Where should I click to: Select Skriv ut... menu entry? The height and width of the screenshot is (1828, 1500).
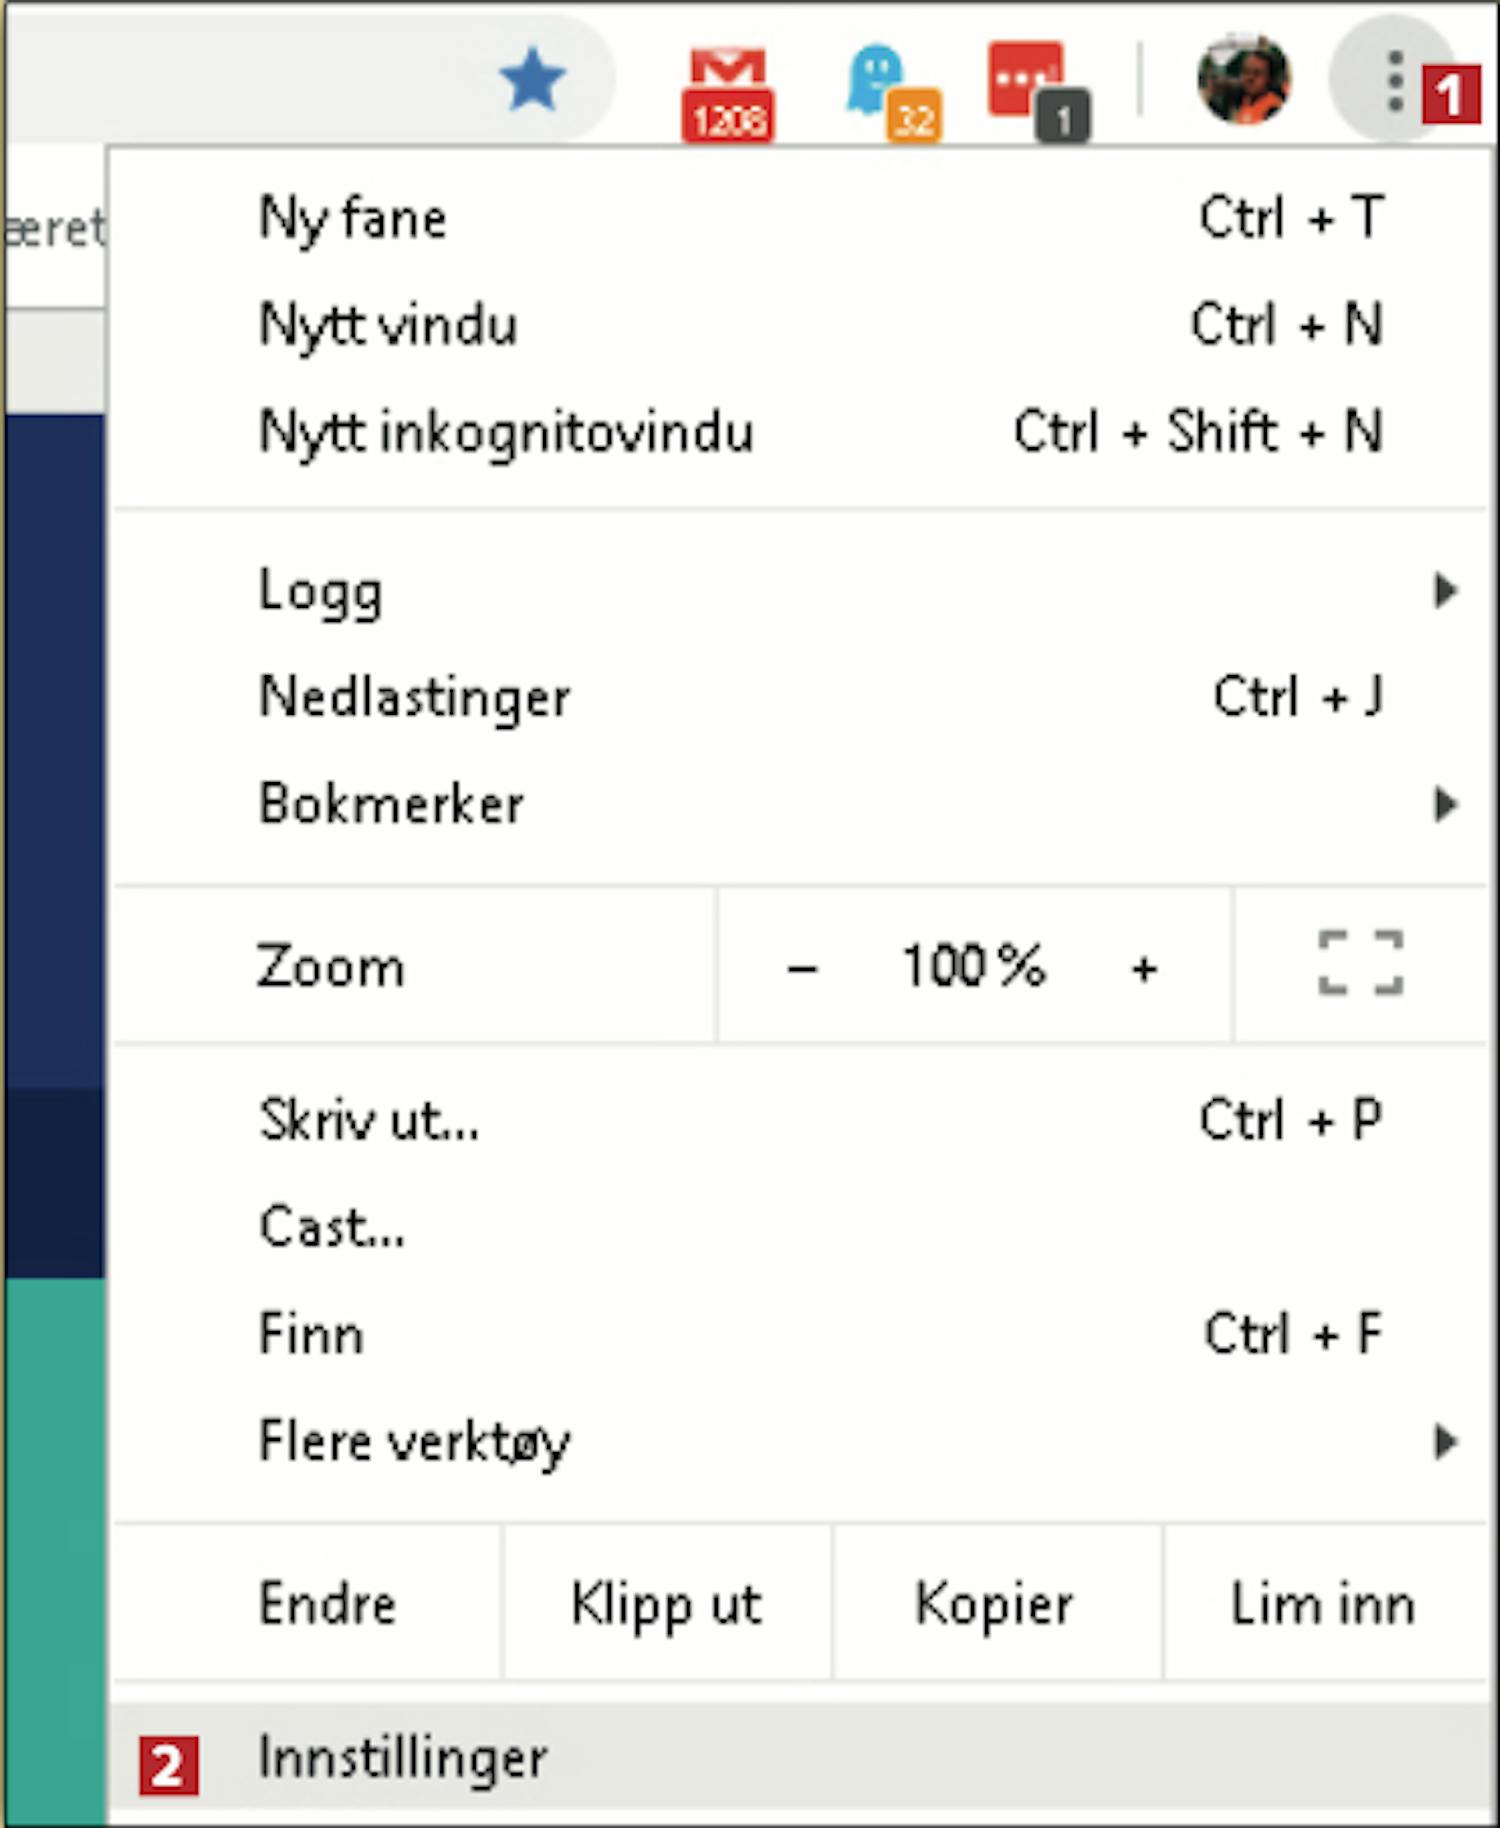tap(799, 1120)
